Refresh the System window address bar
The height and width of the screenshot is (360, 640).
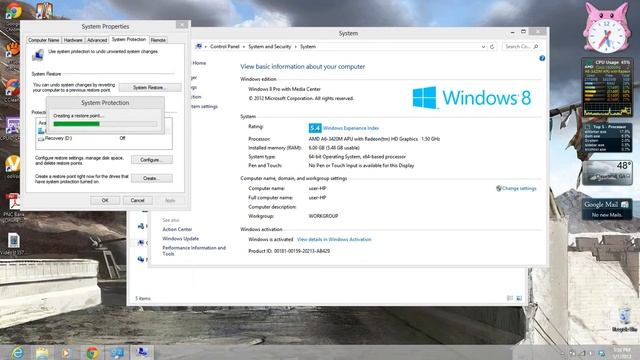[492, 47]
